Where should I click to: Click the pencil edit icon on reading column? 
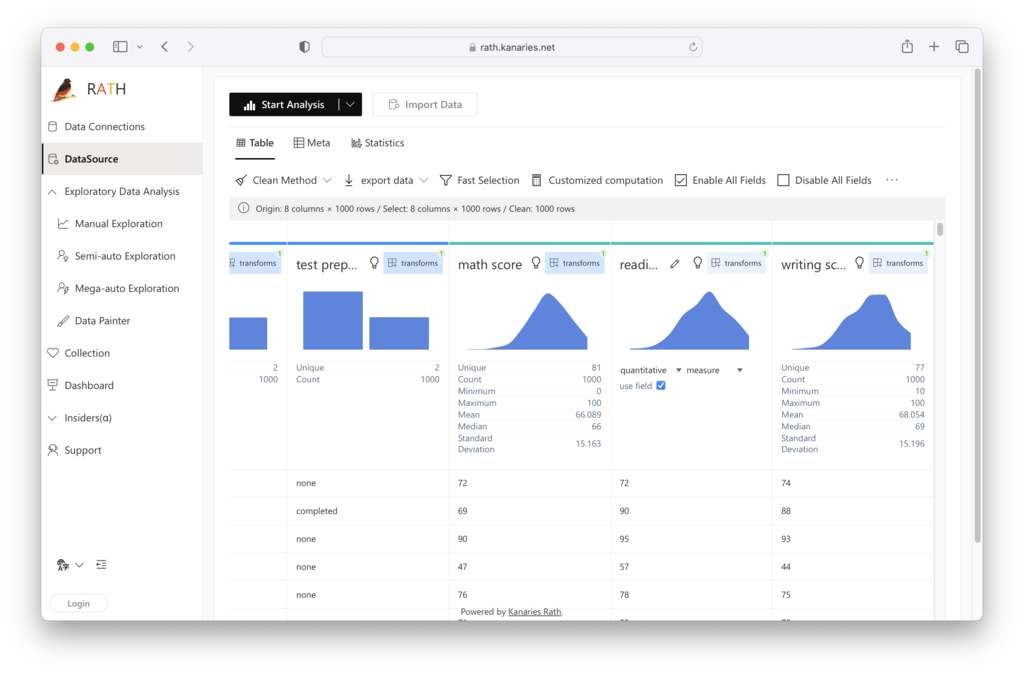[x=675, y=263]
